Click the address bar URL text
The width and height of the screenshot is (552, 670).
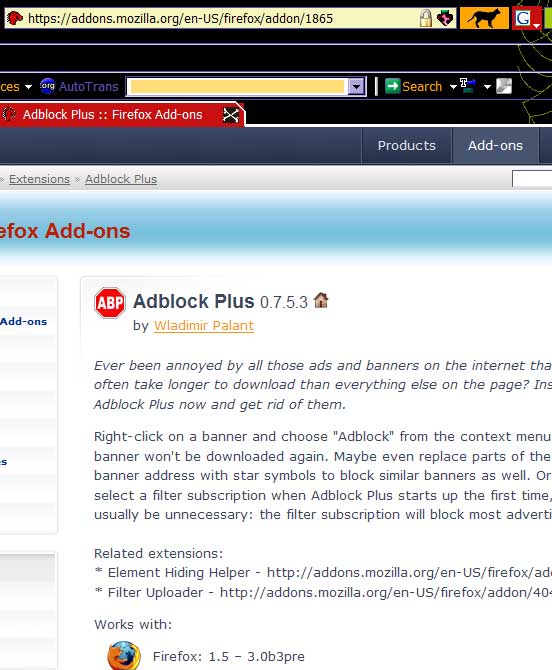(180, 18)
